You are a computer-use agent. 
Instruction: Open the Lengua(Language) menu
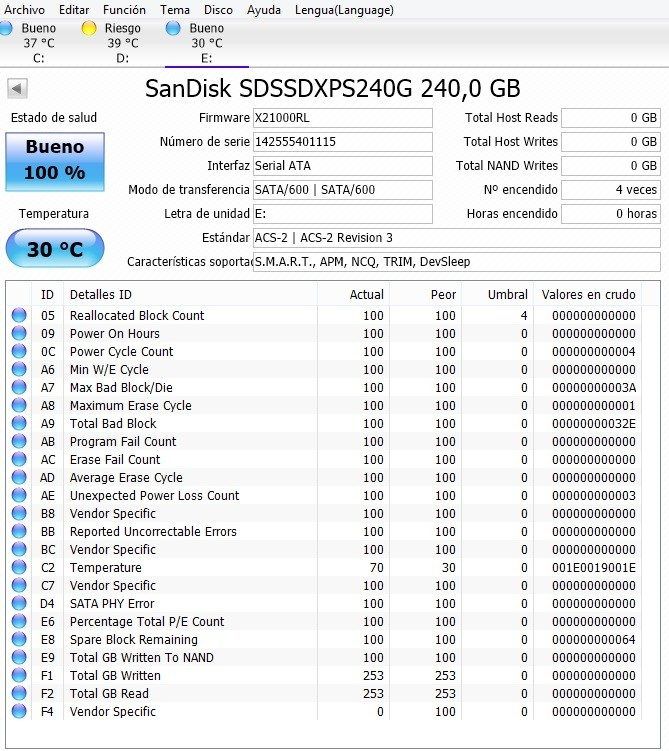tap(344, 10)
